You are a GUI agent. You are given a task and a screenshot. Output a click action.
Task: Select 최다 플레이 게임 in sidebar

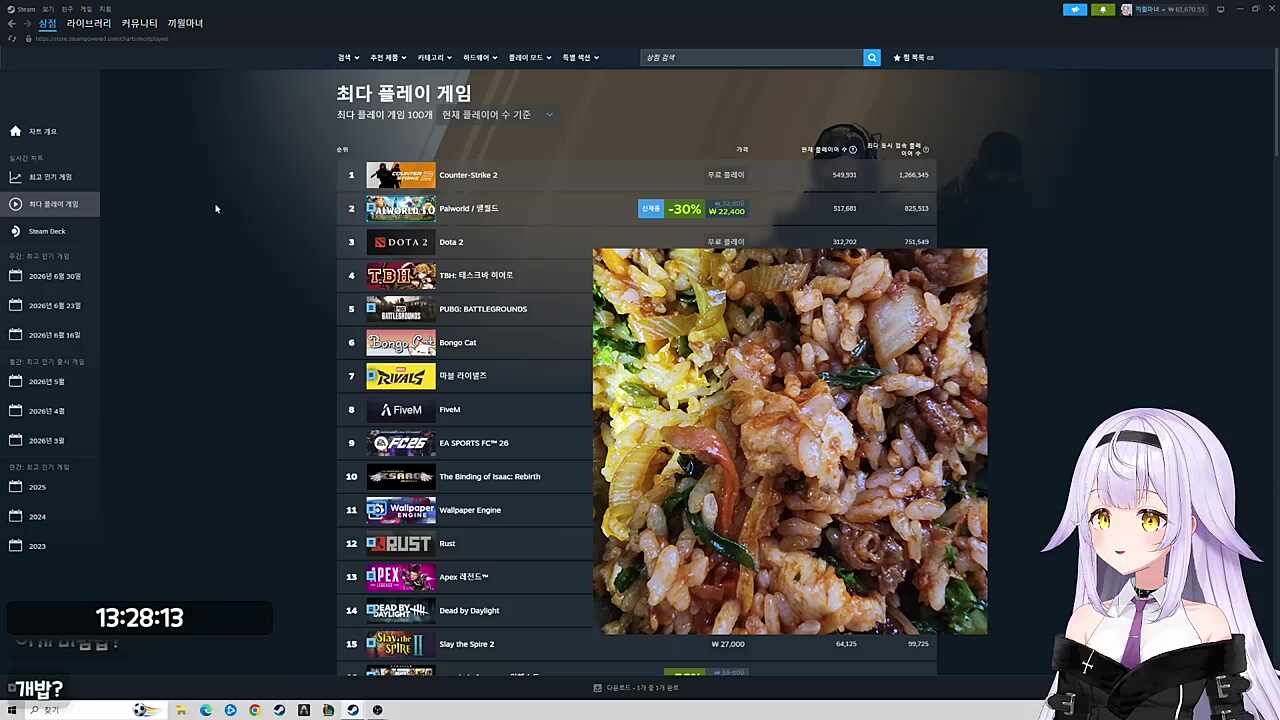(50, 204)
